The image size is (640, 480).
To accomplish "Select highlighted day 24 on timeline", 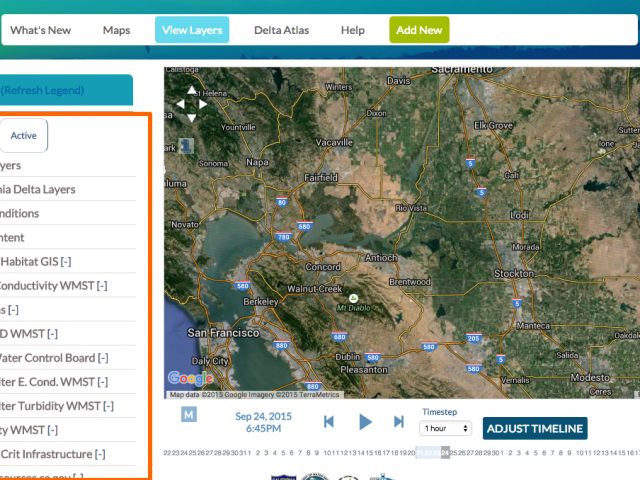I will click(445, 453).
